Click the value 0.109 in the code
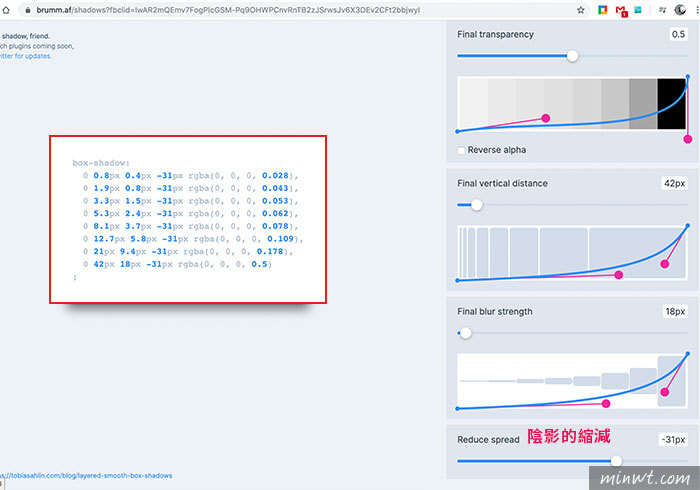Viewport: 700px width, 490px height. click(x=280, y=239)
